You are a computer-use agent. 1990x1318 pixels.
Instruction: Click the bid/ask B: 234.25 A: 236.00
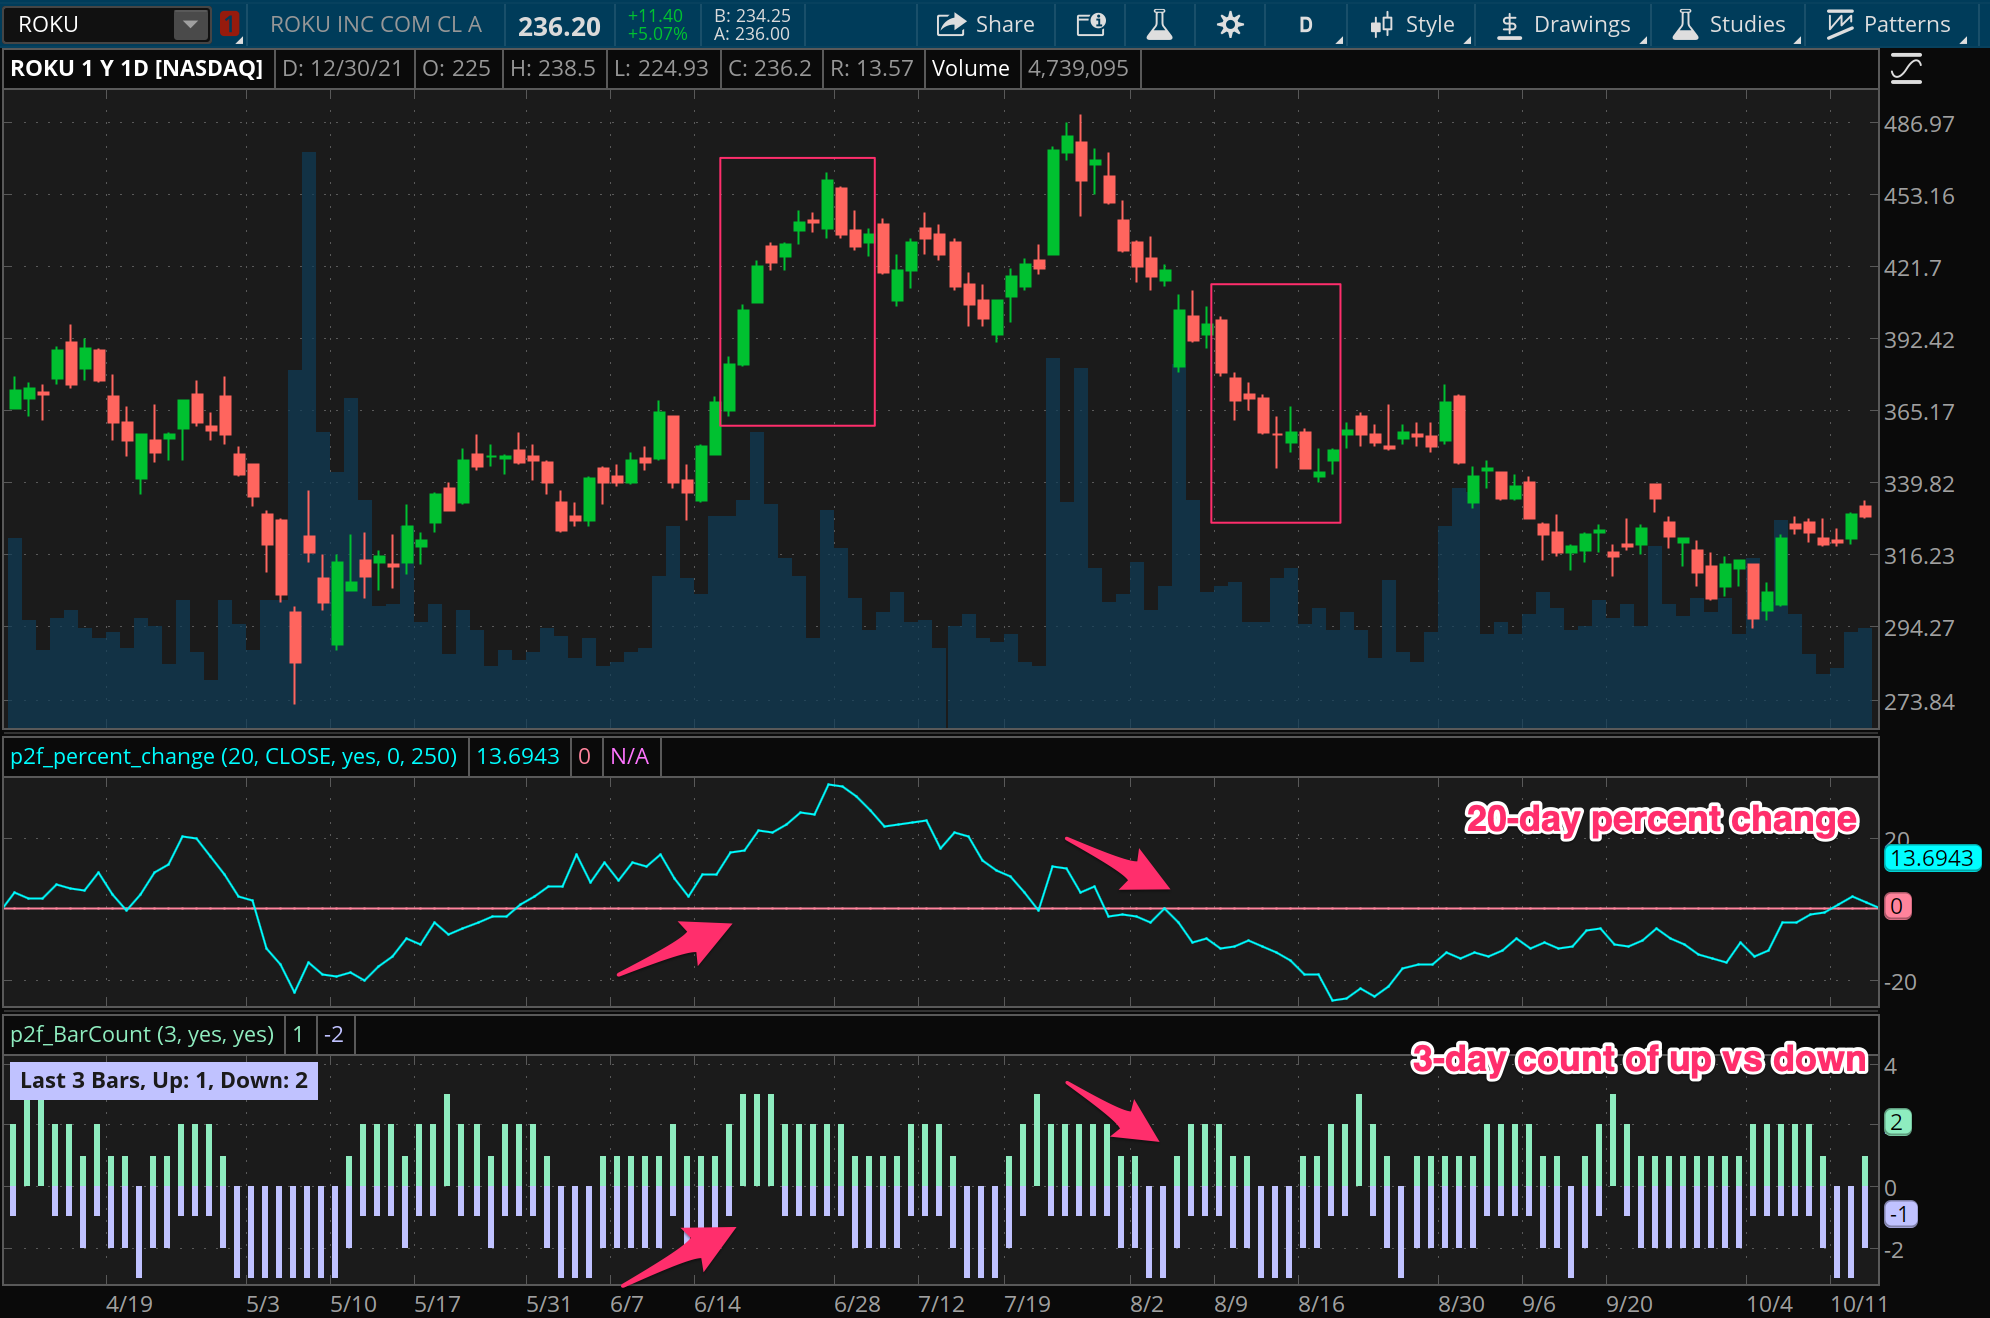[752, 25]
